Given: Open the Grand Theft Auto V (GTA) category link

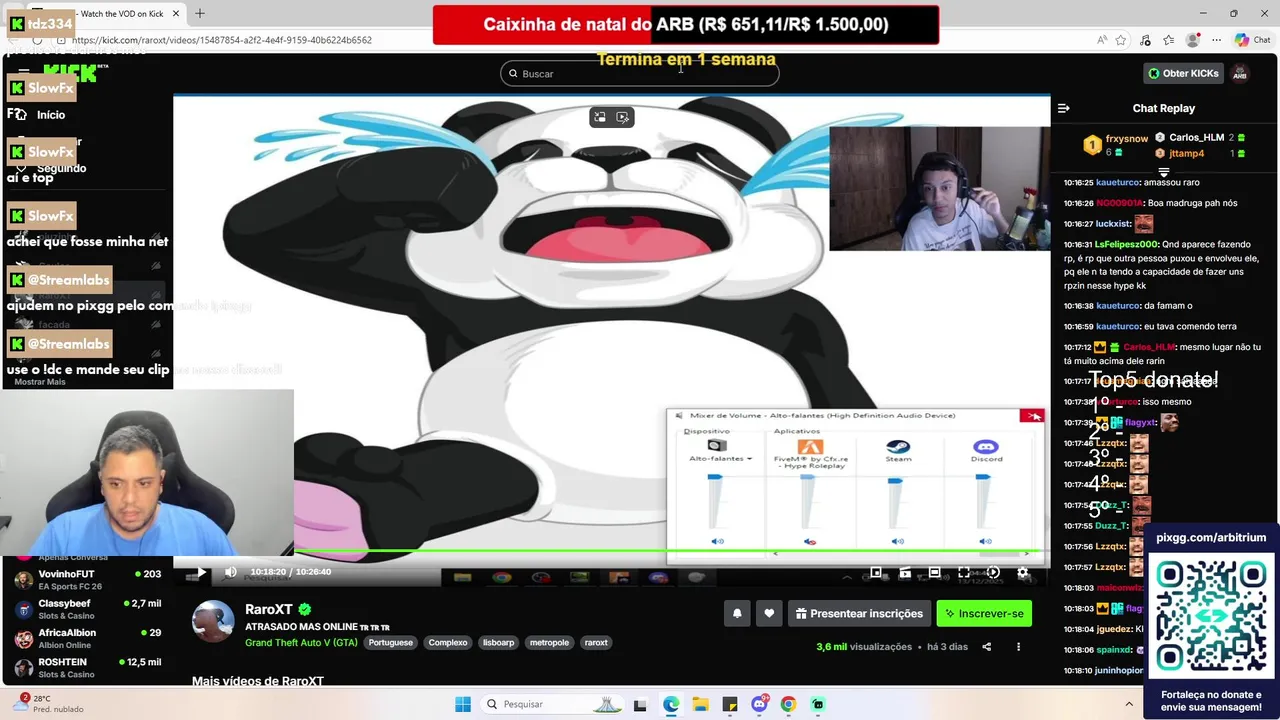Looking at the screenshot, I should [301, 642].
